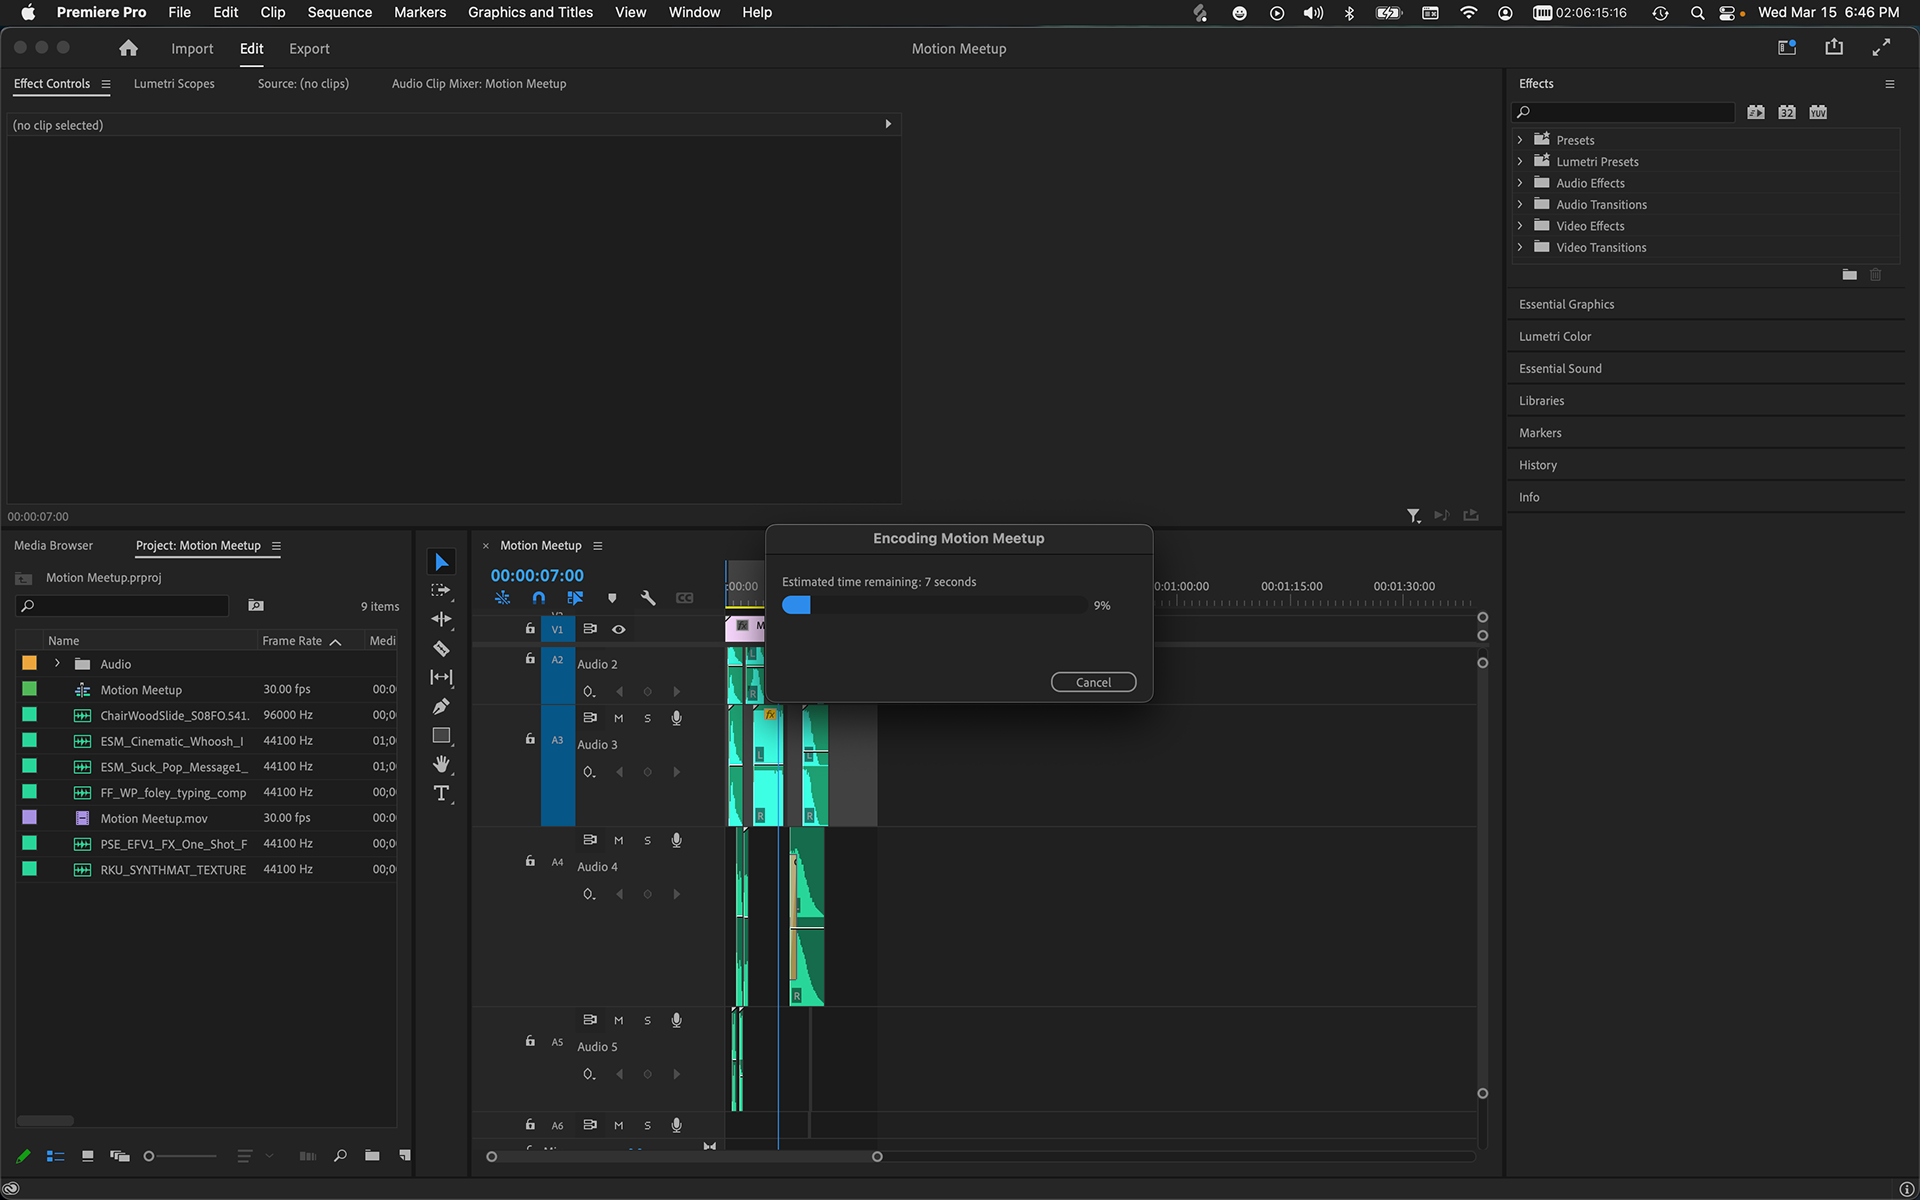Select the Hand tool
Viewport: 1920px width, 1200px height.
(x=441, y=764)
